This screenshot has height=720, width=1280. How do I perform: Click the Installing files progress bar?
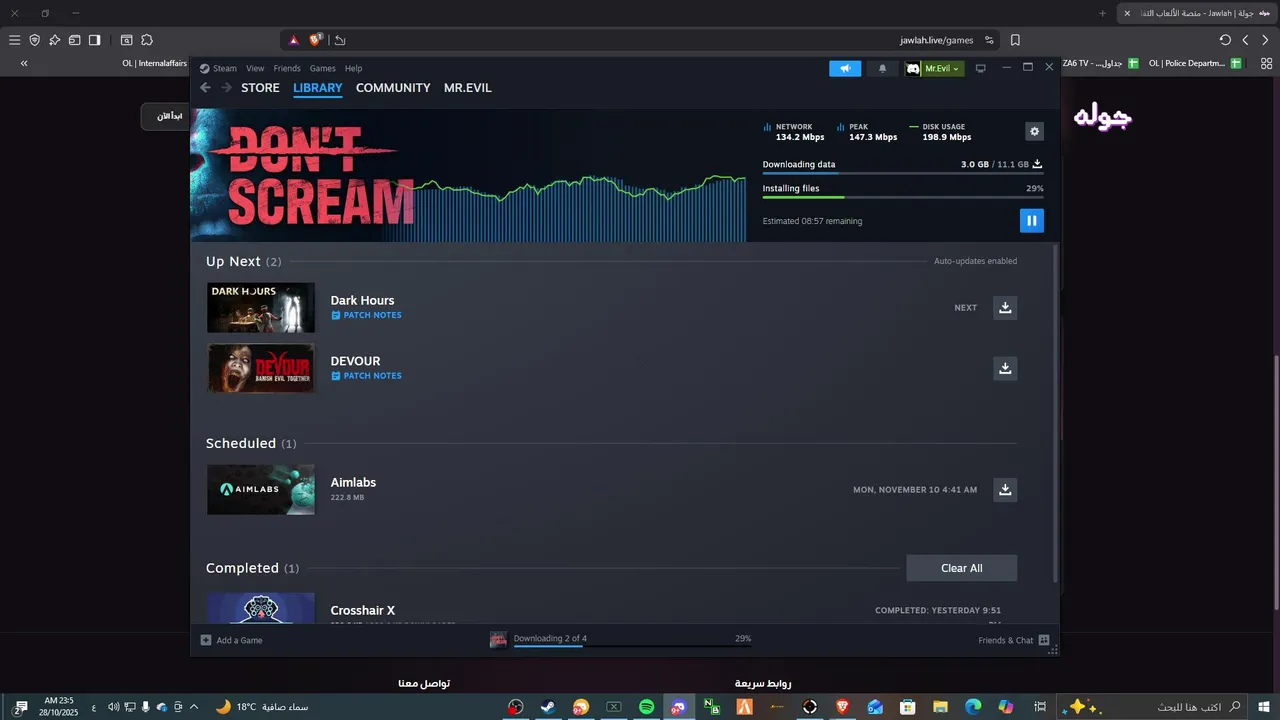903,197
